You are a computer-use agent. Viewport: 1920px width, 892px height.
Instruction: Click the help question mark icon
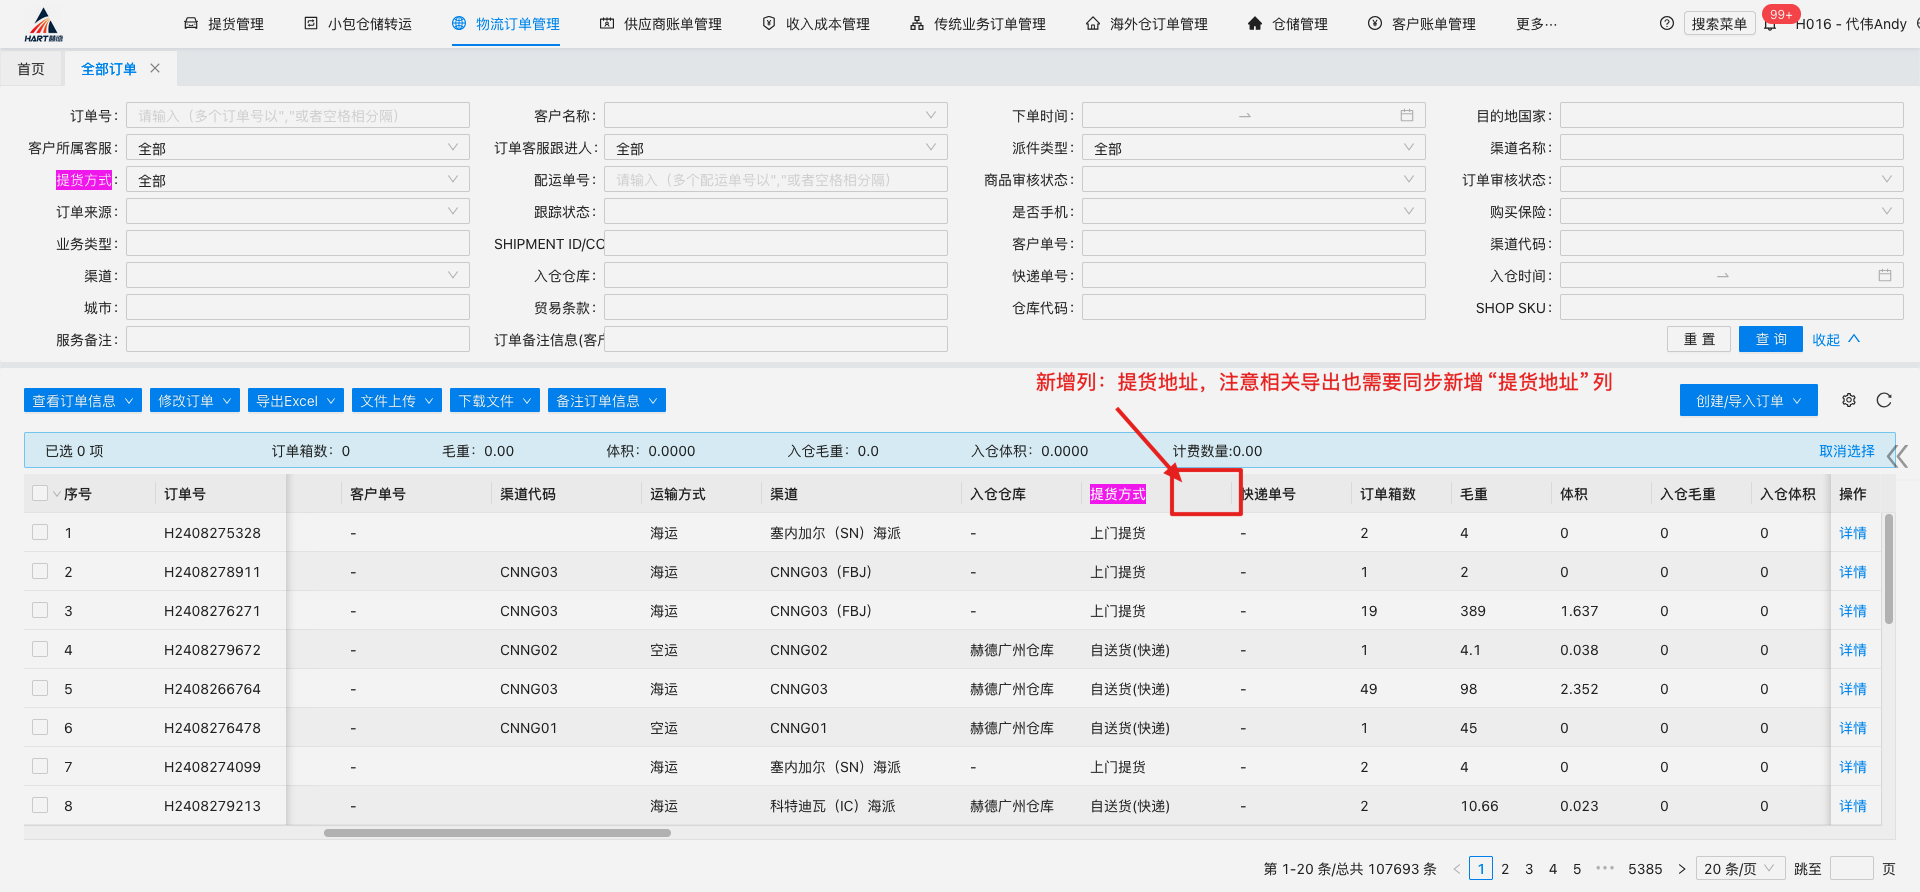1666,24
